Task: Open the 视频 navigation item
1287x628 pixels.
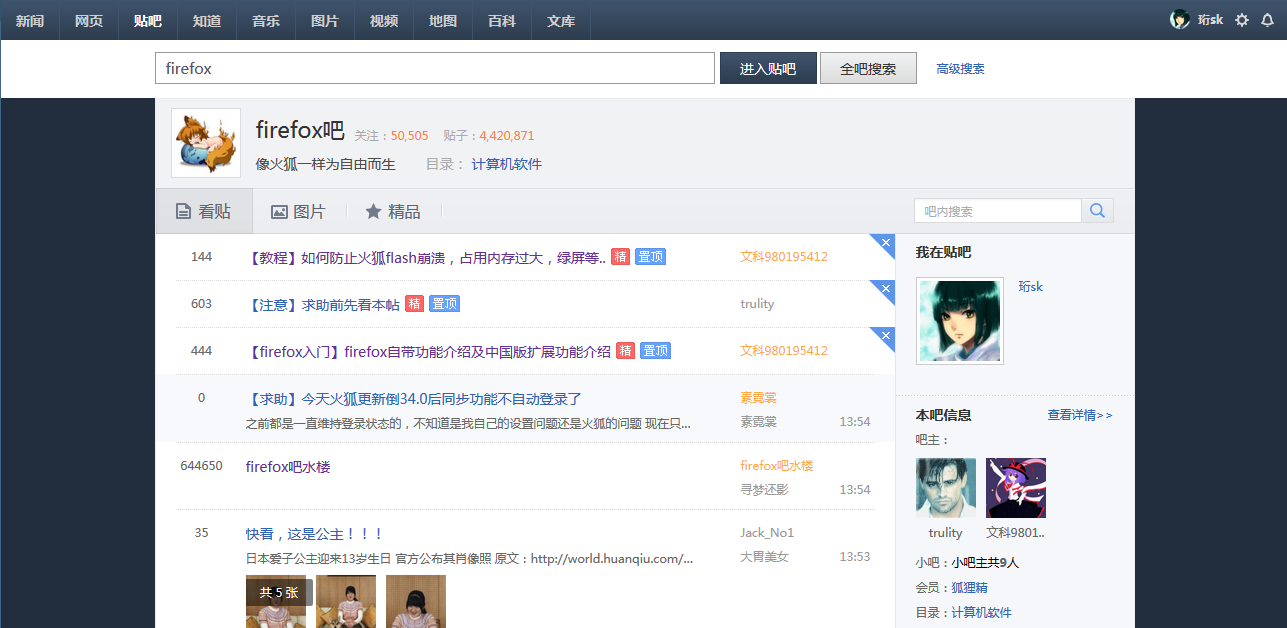Action: (384, 20)
